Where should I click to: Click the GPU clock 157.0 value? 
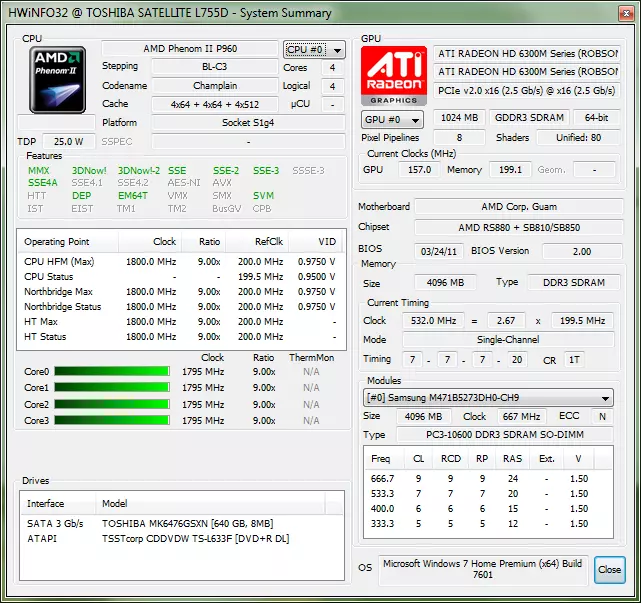click(x=419, y=170)
